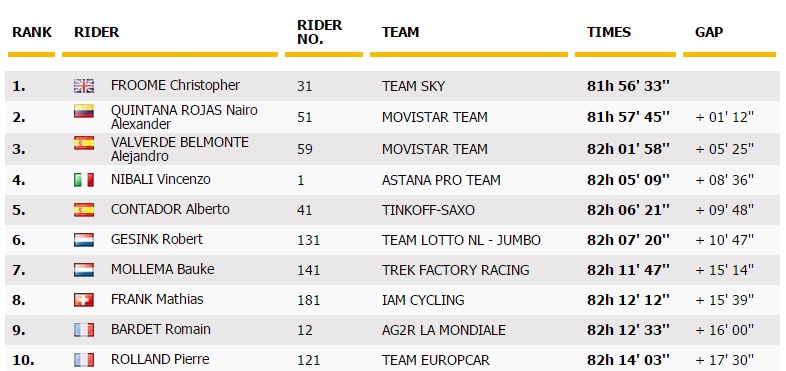Click the Spanish flag next to Valverde

point(84,143)
